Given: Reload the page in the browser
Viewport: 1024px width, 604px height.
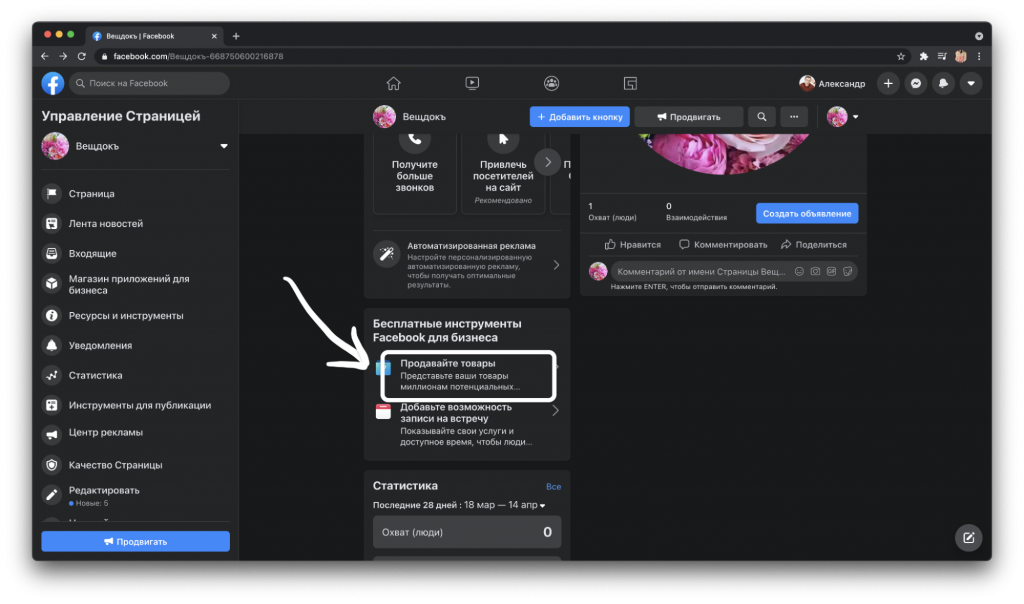Looking at the screenshot, I should [82, 56].
